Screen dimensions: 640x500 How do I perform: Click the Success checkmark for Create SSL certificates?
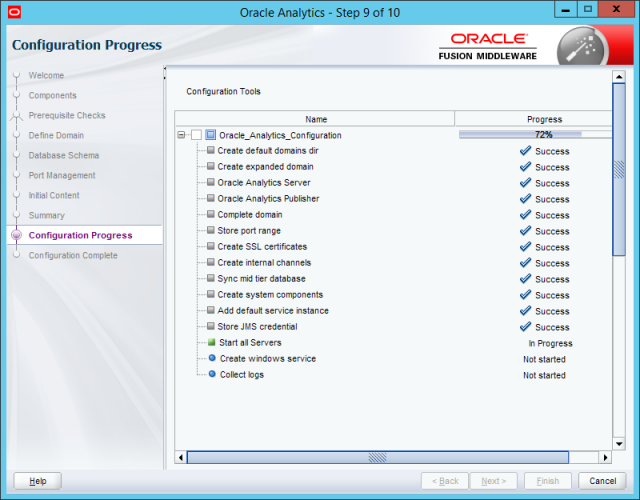pos(525,247)
